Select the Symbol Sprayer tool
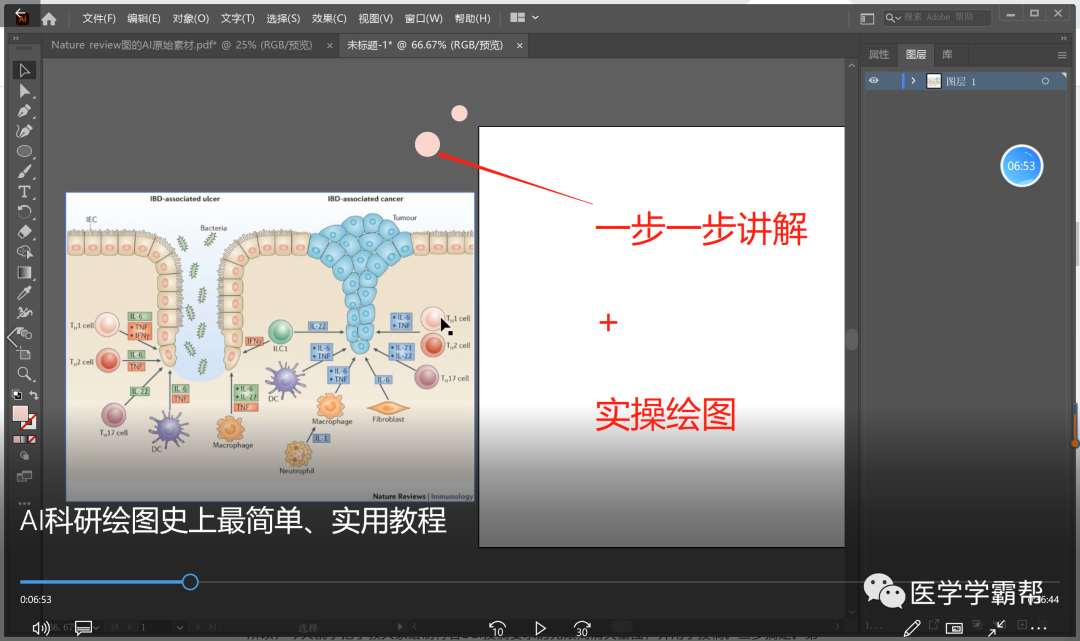 pos(24,313)
